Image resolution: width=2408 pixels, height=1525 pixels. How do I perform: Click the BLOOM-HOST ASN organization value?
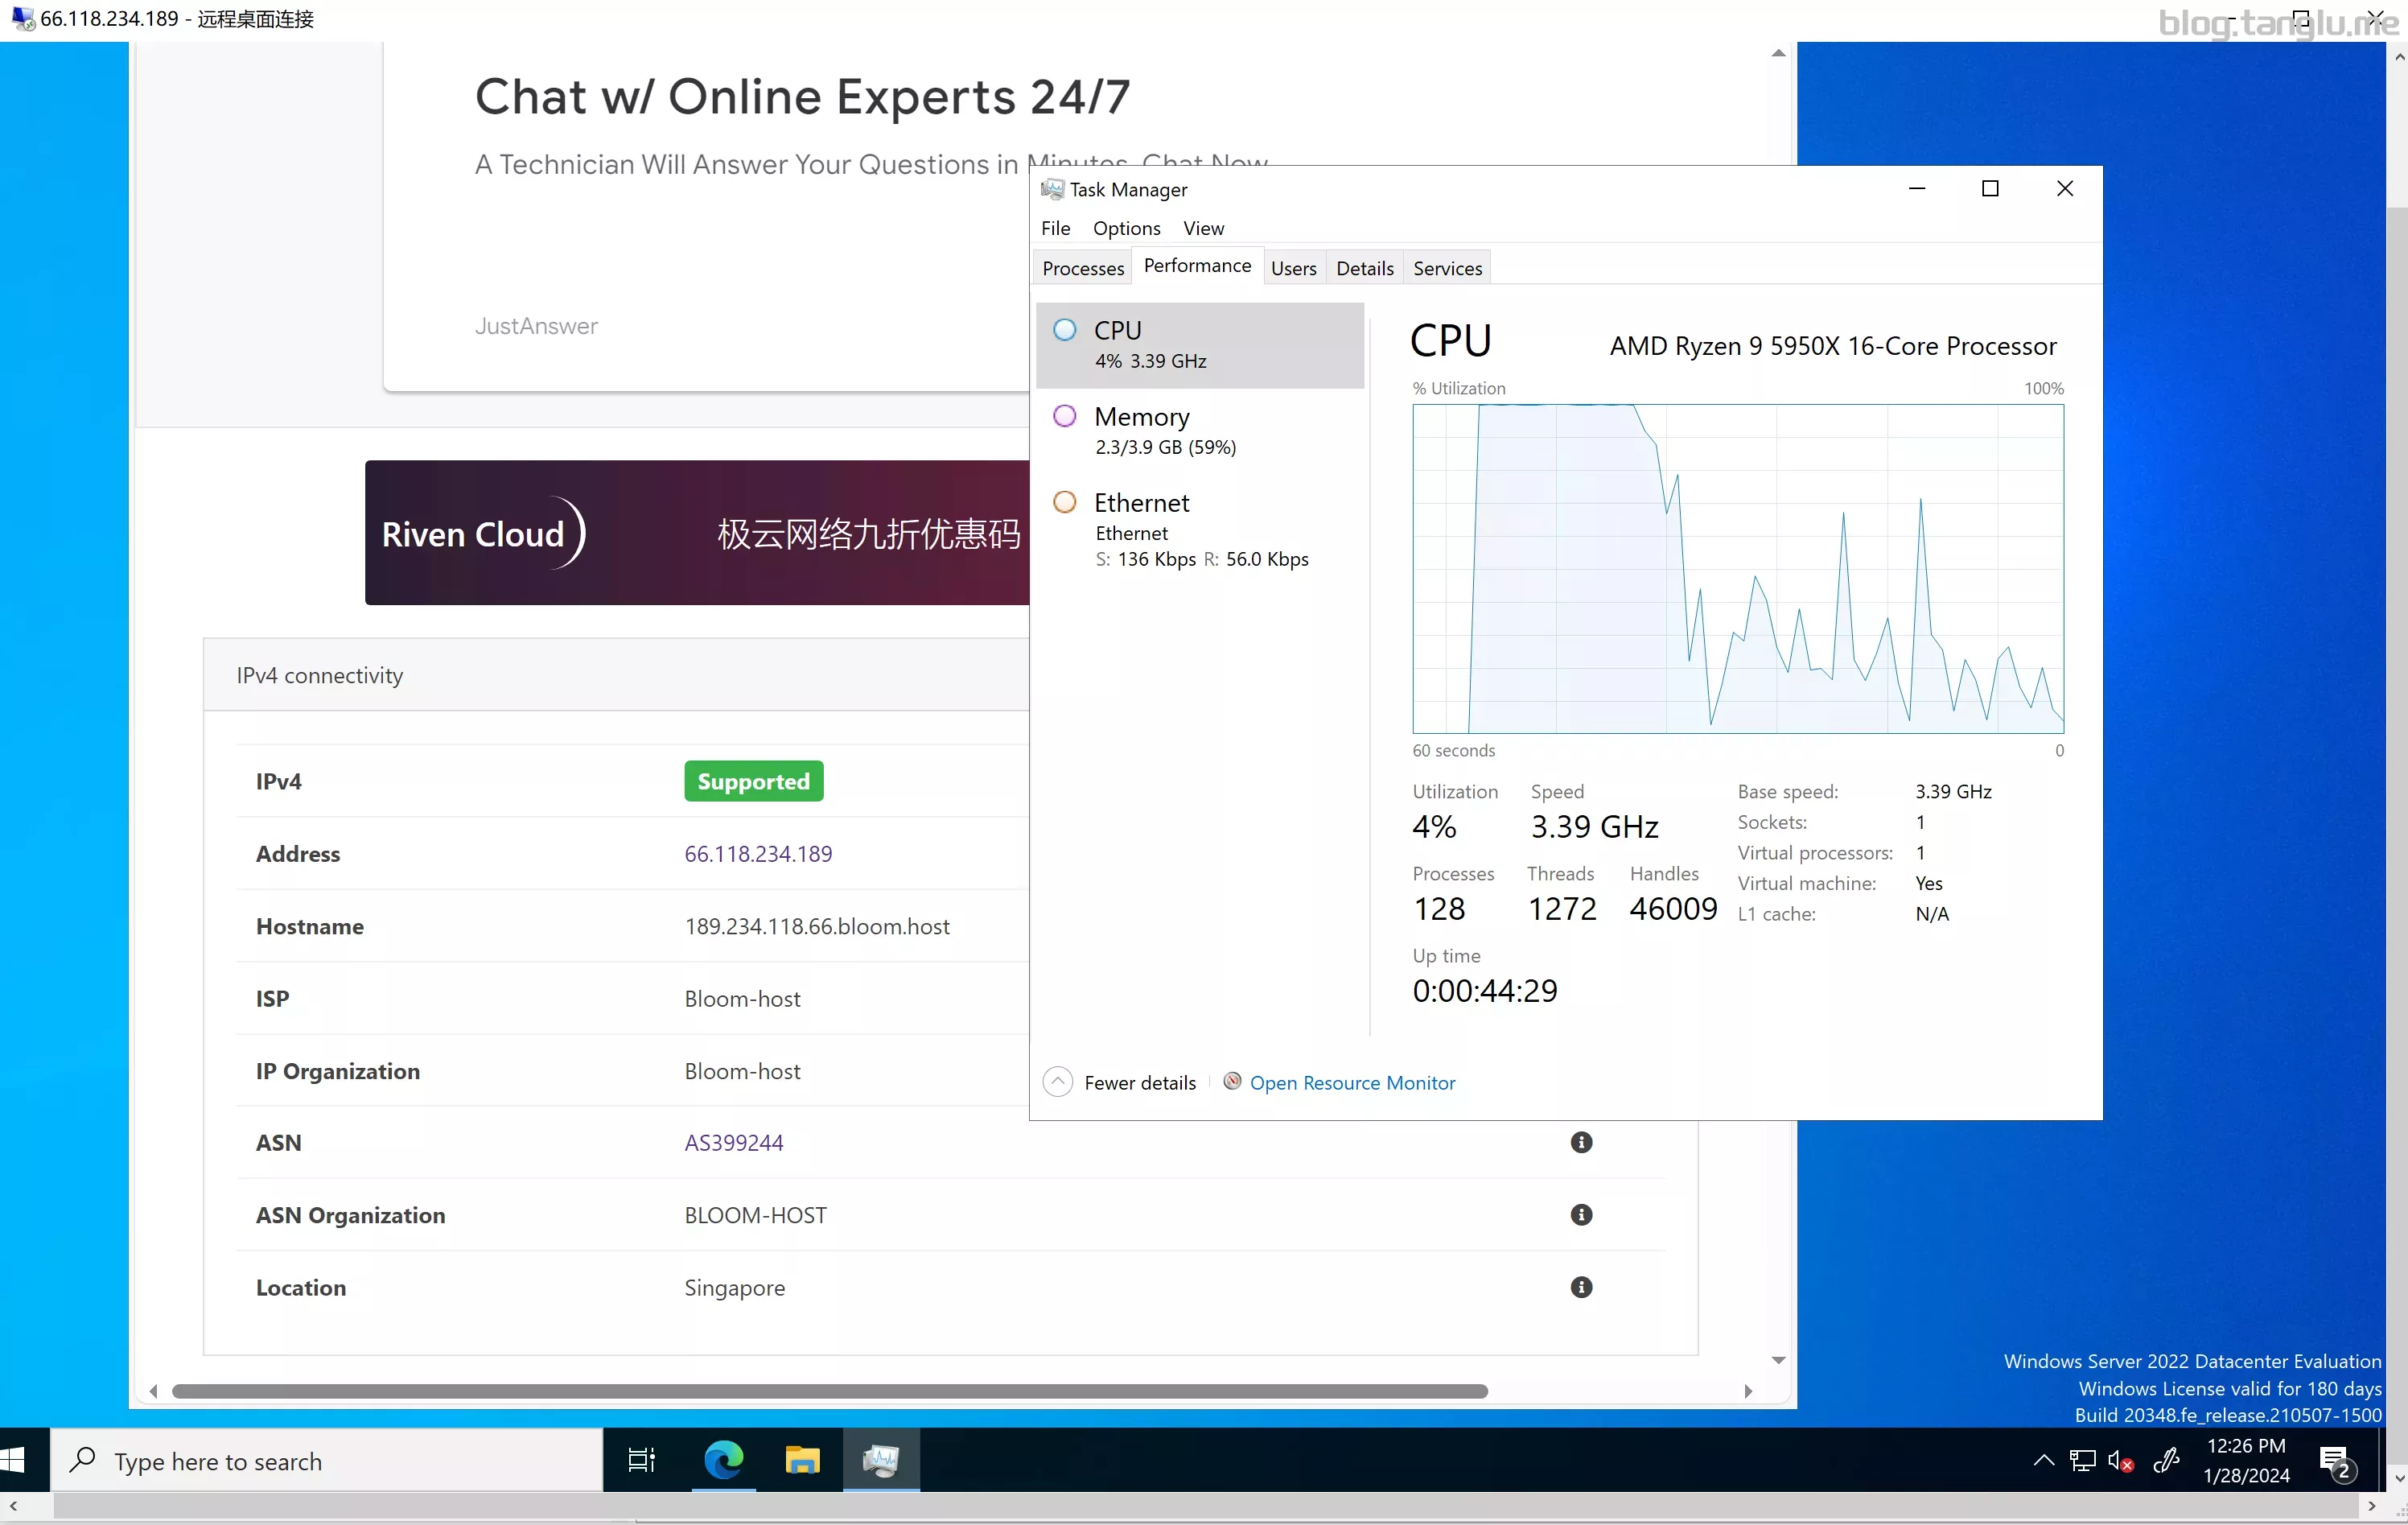coord(755,1214)
